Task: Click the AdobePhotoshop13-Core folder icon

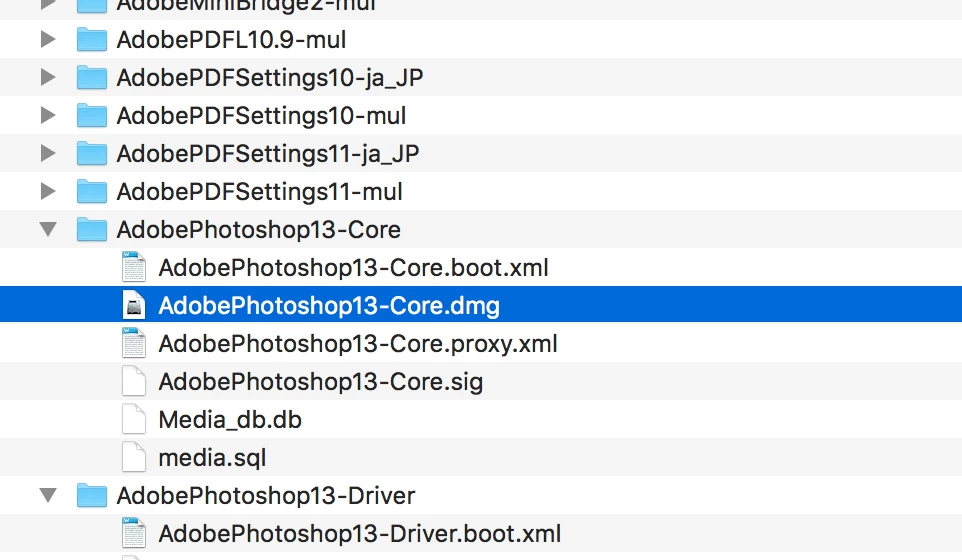Action: pyautogui.click(x=92, y=230)
